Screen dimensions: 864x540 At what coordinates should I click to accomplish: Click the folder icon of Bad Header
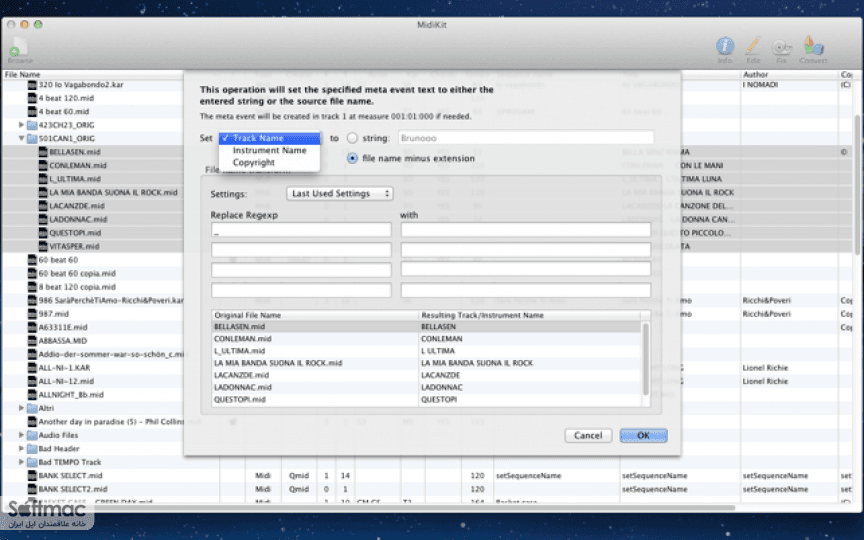tap(32, 449)
